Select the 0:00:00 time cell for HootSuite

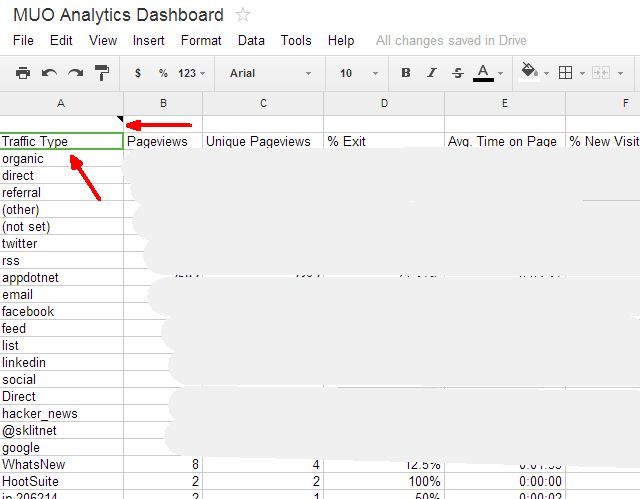[505, 481]
